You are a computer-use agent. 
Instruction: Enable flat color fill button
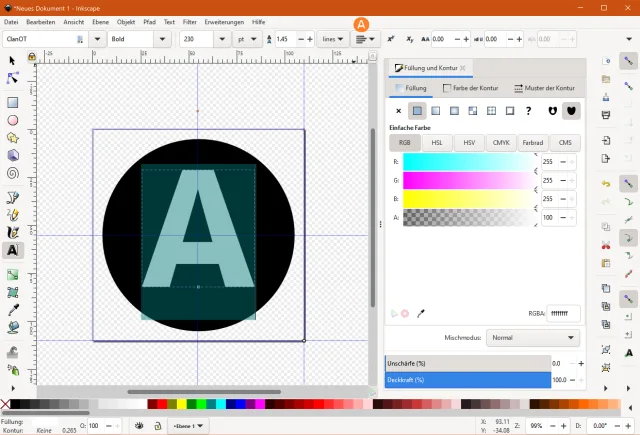418,111
